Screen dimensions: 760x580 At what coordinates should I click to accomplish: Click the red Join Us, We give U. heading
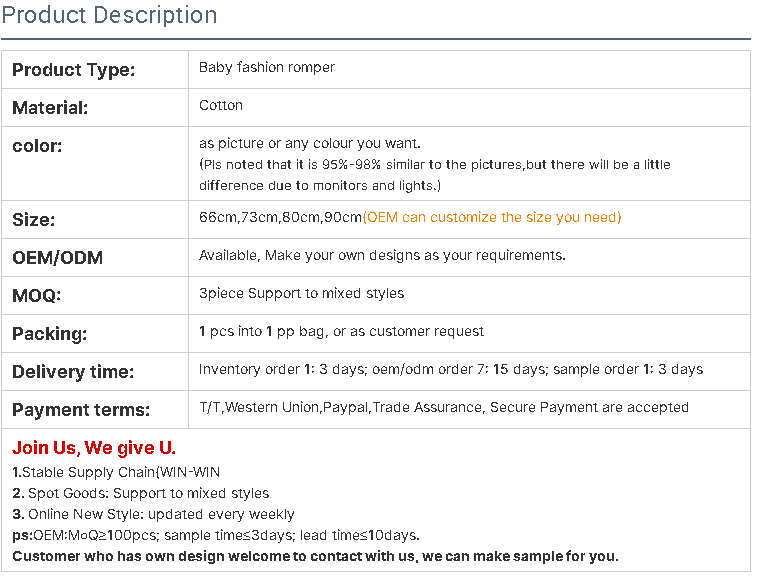tap(94, 448)
